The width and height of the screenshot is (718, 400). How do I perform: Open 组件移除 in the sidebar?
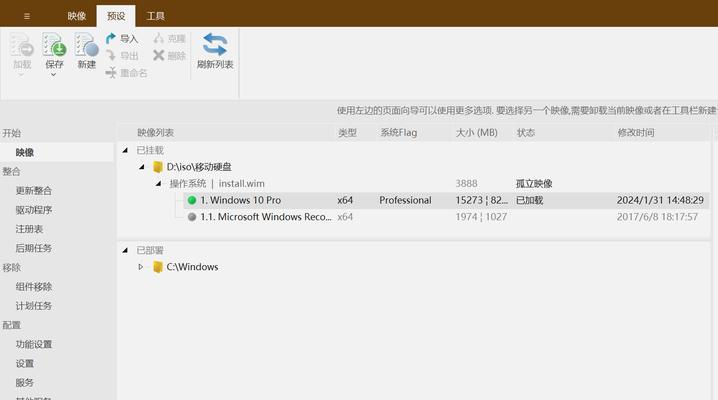coord(33,286)
